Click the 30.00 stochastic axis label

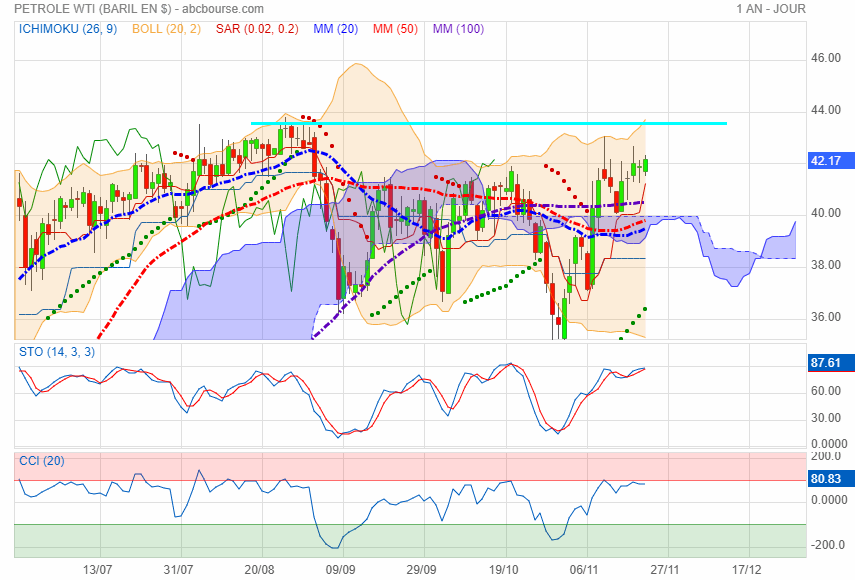coord(826,418)
